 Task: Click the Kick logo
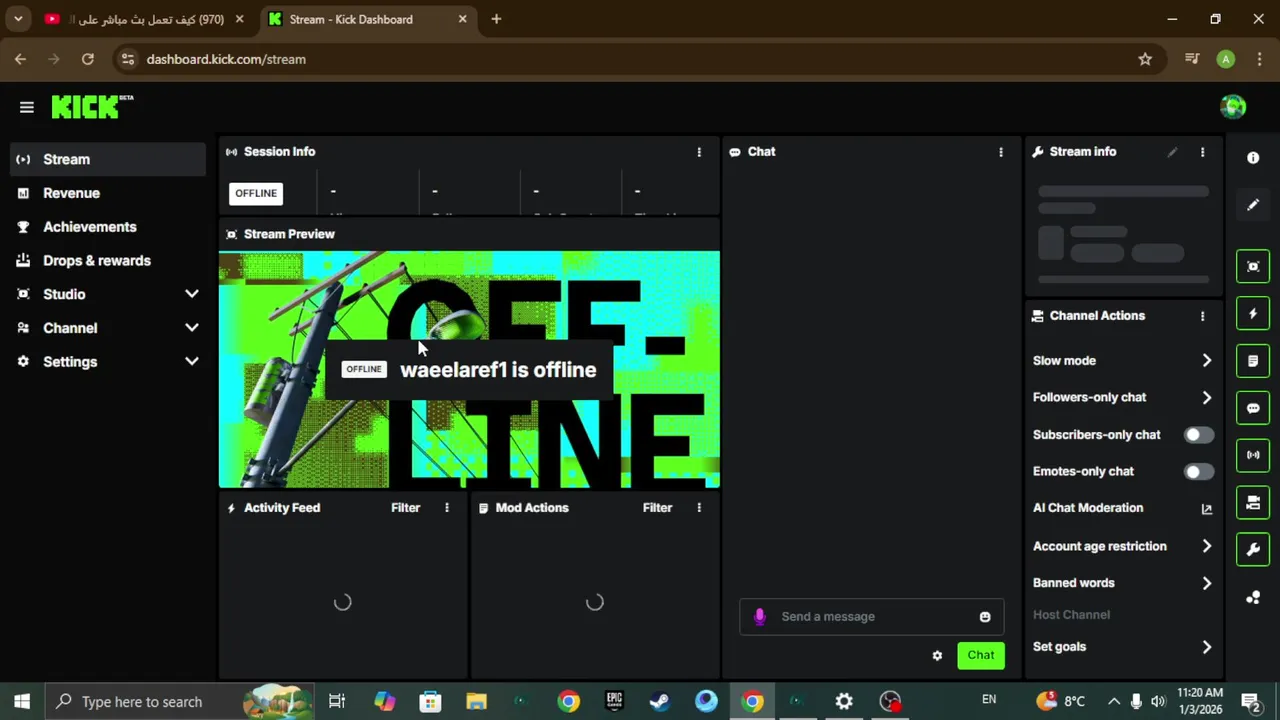(92, 106)
